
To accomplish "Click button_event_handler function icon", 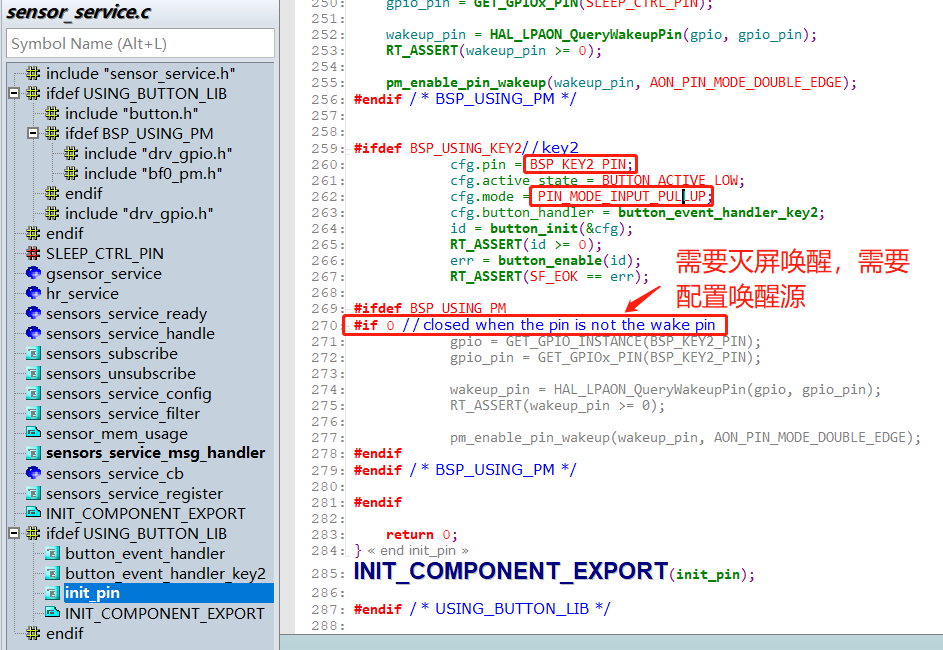I will 53,553.
